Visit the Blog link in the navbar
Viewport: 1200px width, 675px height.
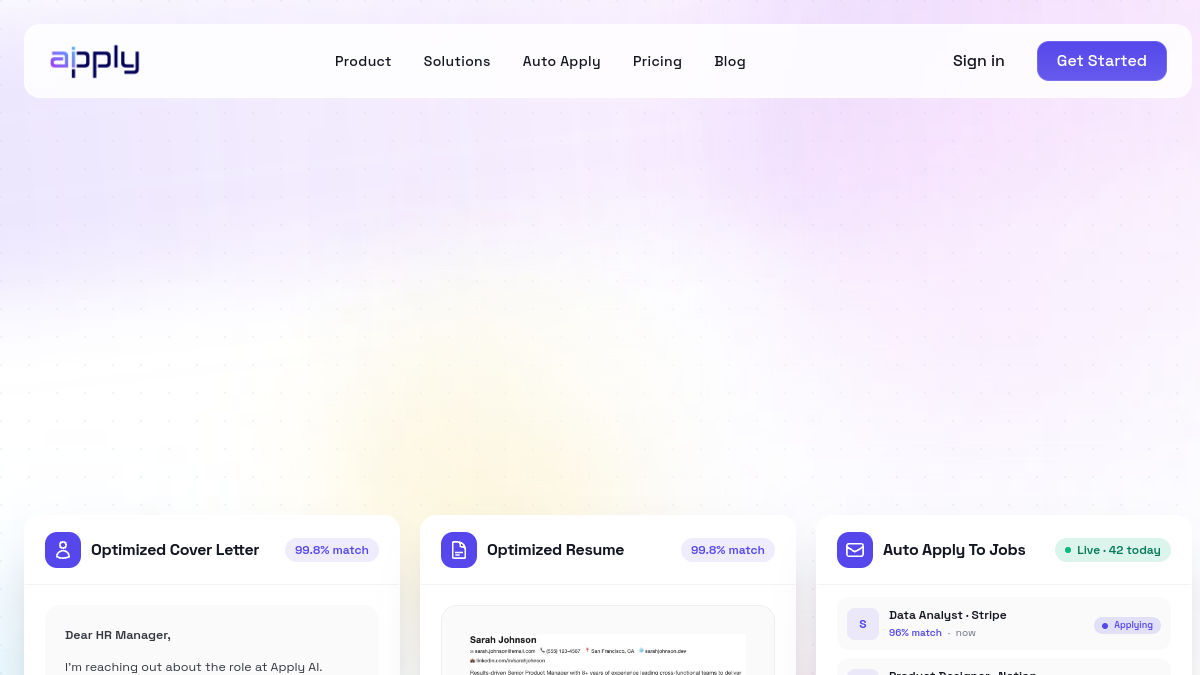[730, 61]
